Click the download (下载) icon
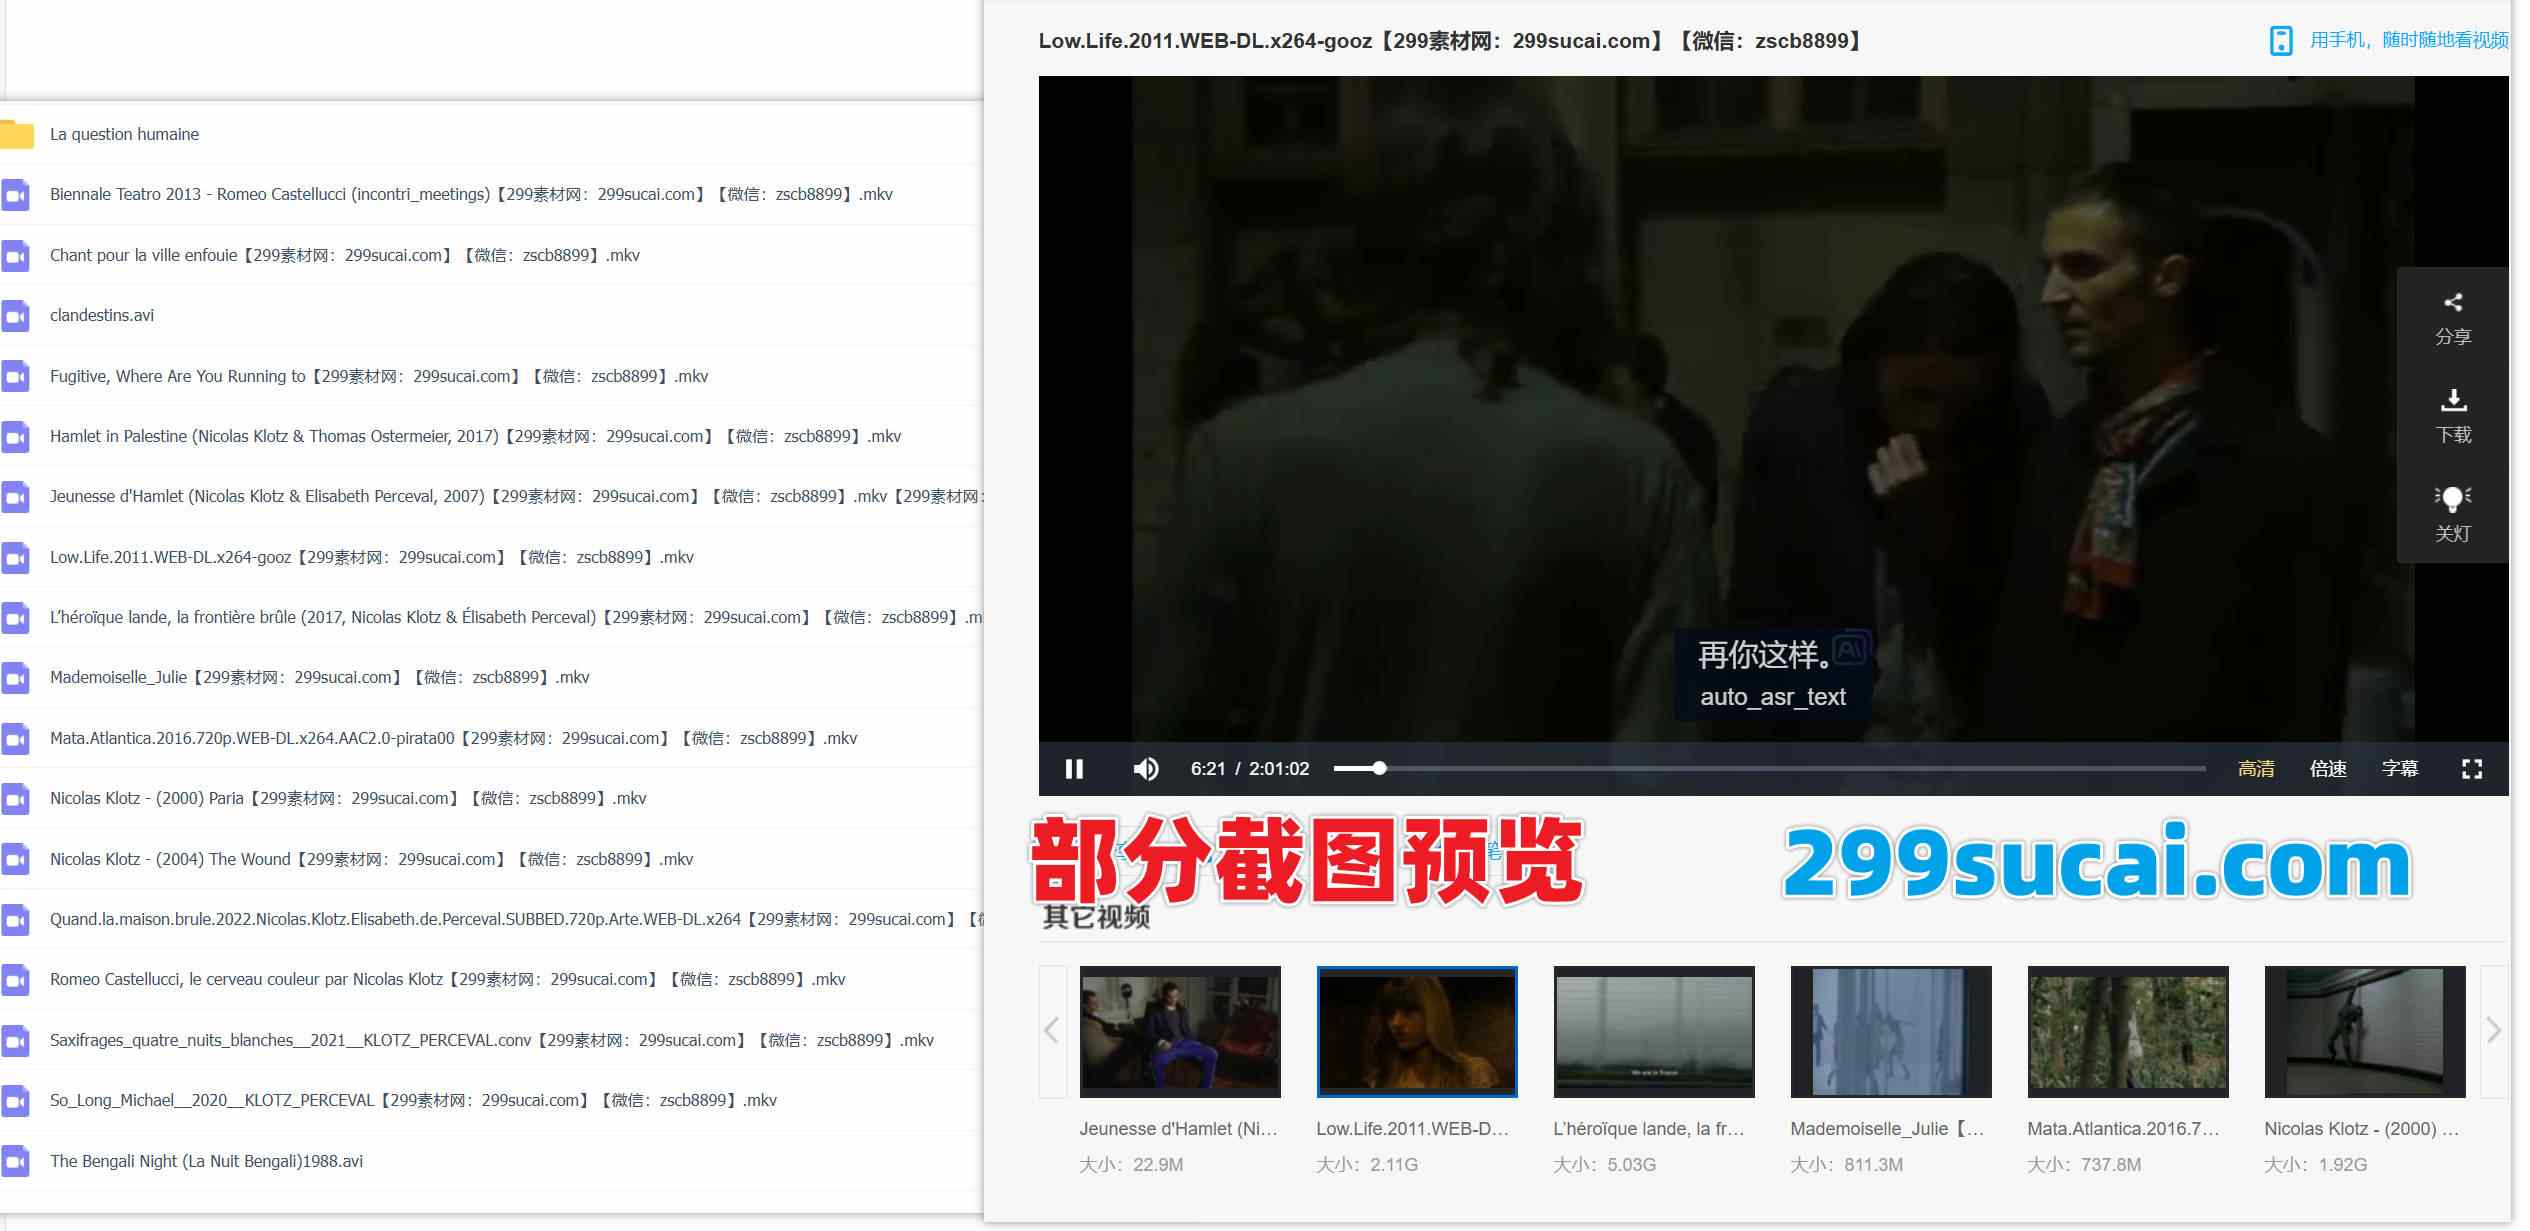The width and height of the screenshot is (2530, 1231). coord(2453,400)
